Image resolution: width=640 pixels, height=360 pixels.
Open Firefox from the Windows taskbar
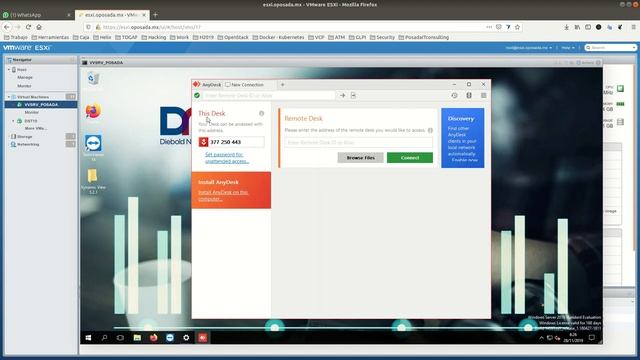click(x=153, y=338)
